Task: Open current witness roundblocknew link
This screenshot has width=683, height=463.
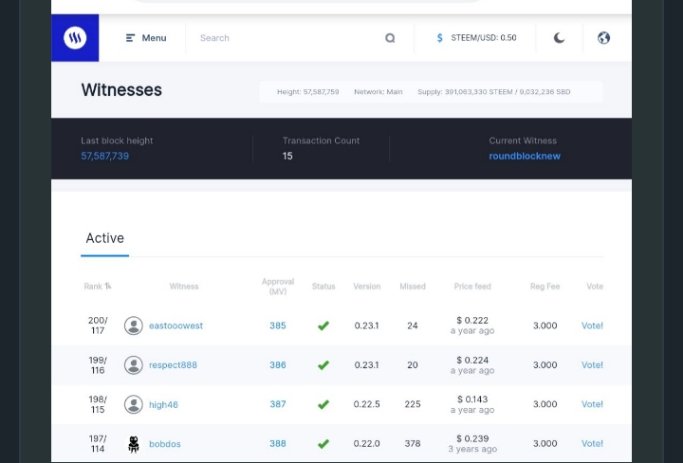Action: [524, 156]
